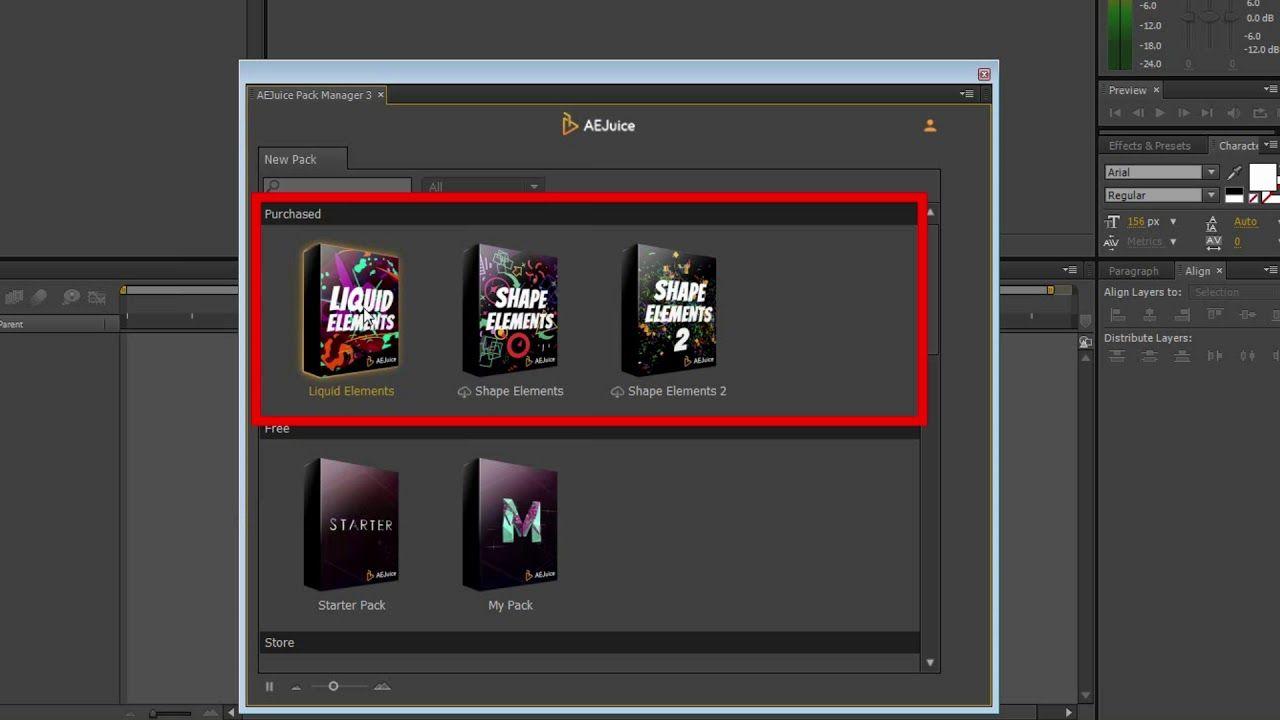This screenshot has height=720, width=1280.
Task: Toggle loop option in Preview panel
Action: (1260, 114)
